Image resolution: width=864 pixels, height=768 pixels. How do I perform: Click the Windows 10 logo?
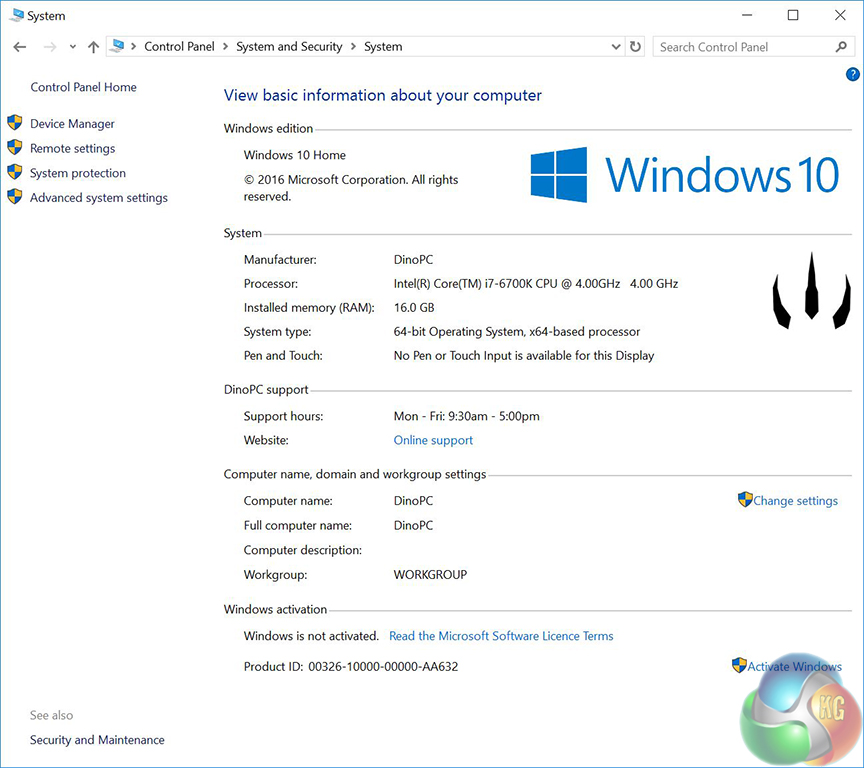tap(684, 175)
